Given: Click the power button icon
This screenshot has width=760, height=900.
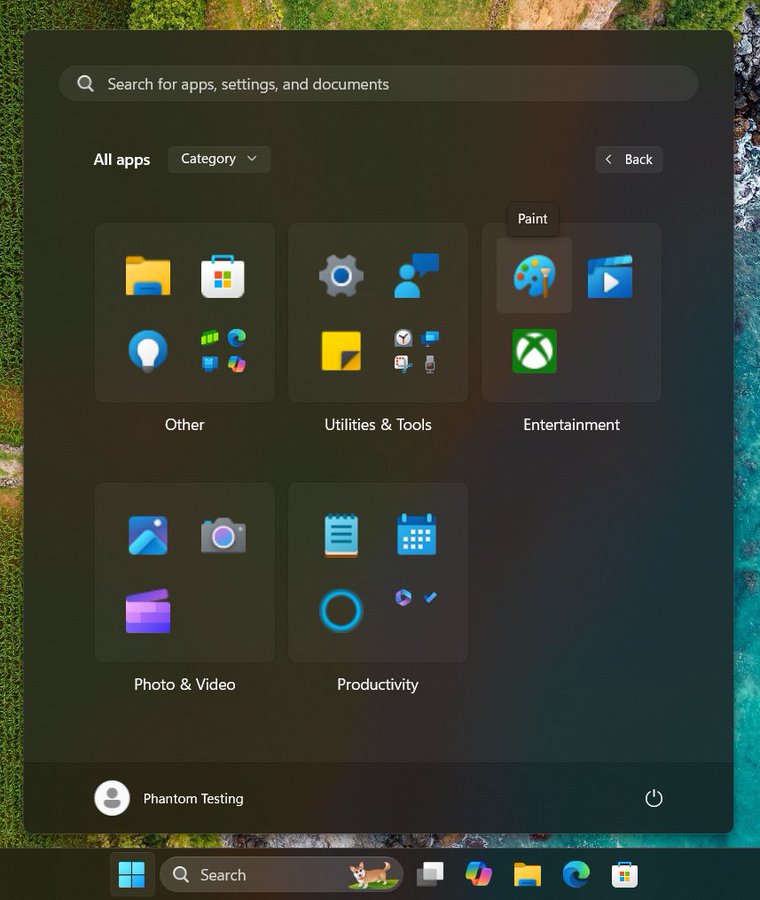Looking at the screenshot, I should (x=654, y=798).
